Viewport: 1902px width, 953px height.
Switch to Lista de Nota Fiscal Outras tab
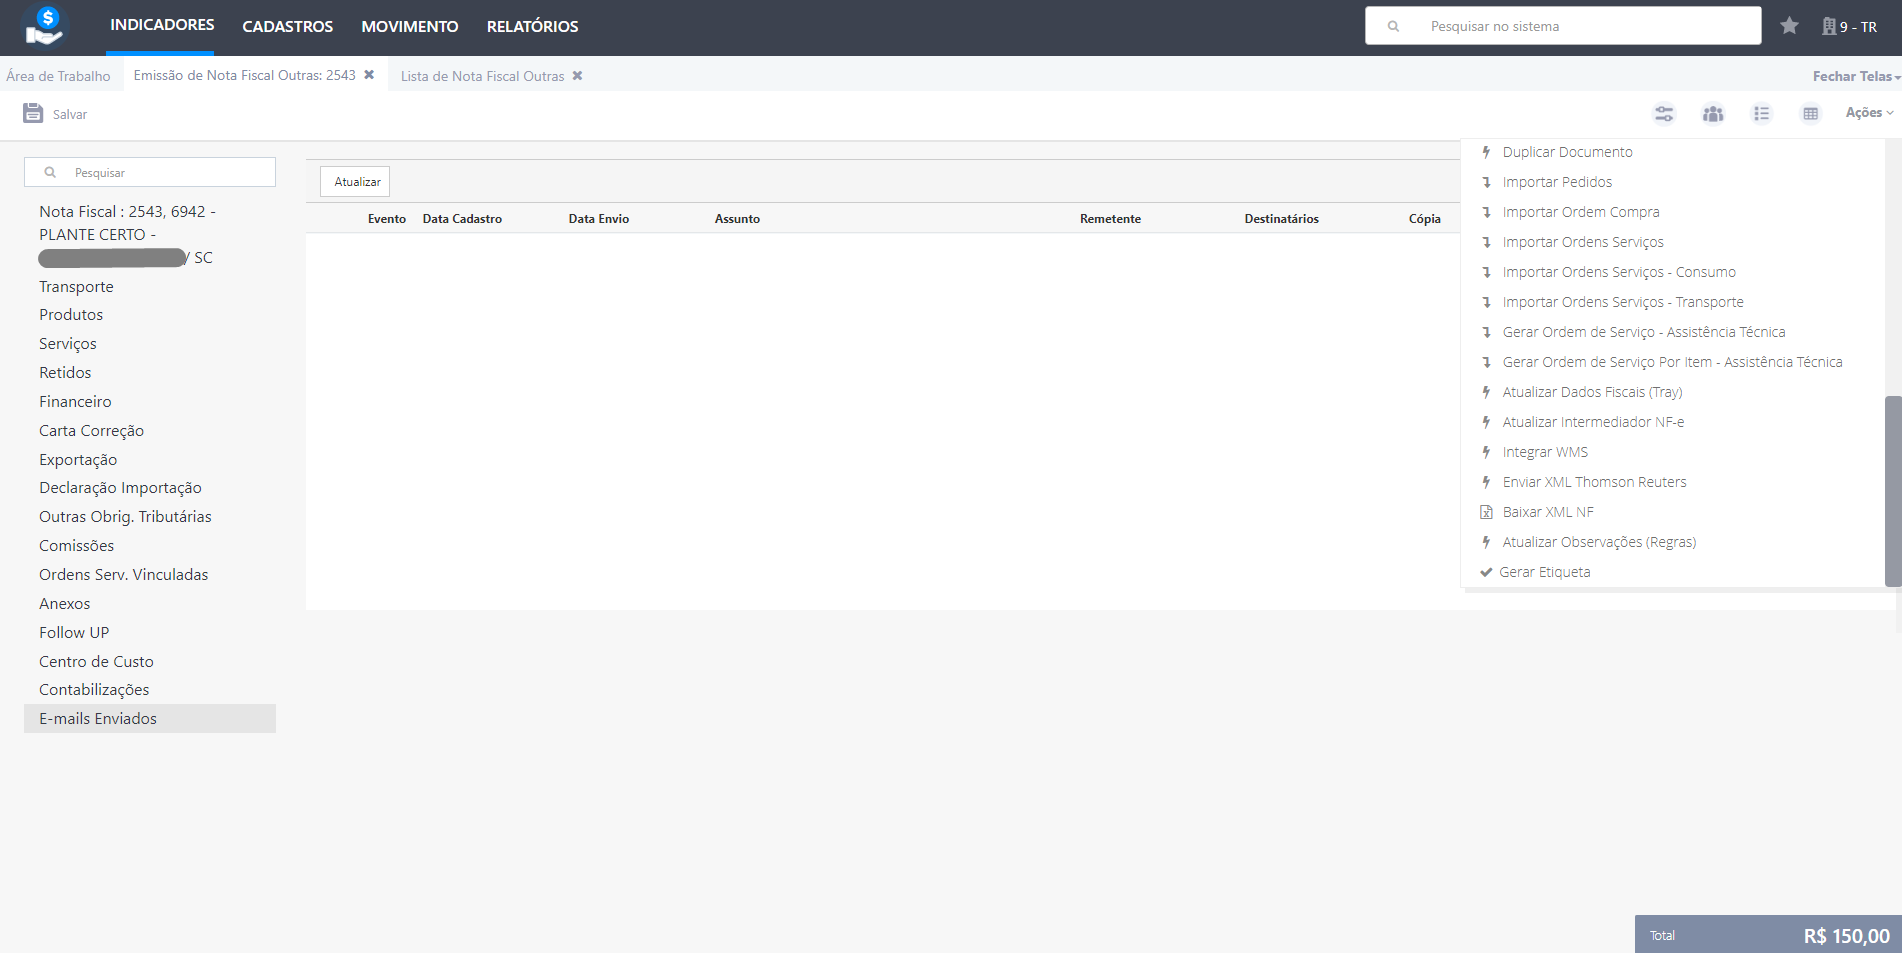point(482,76)
